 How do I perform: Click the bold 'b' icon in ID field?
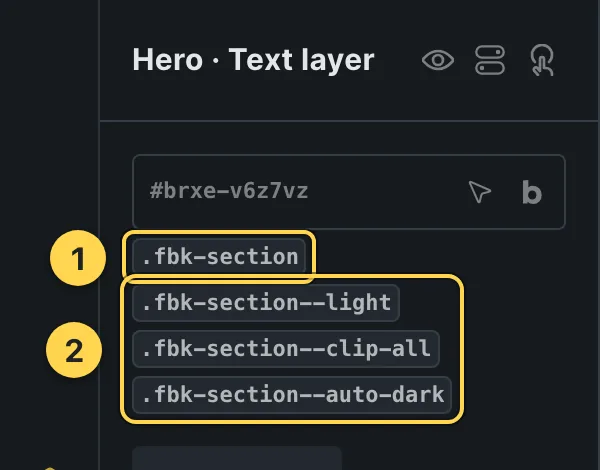click(x=532, y=192)
